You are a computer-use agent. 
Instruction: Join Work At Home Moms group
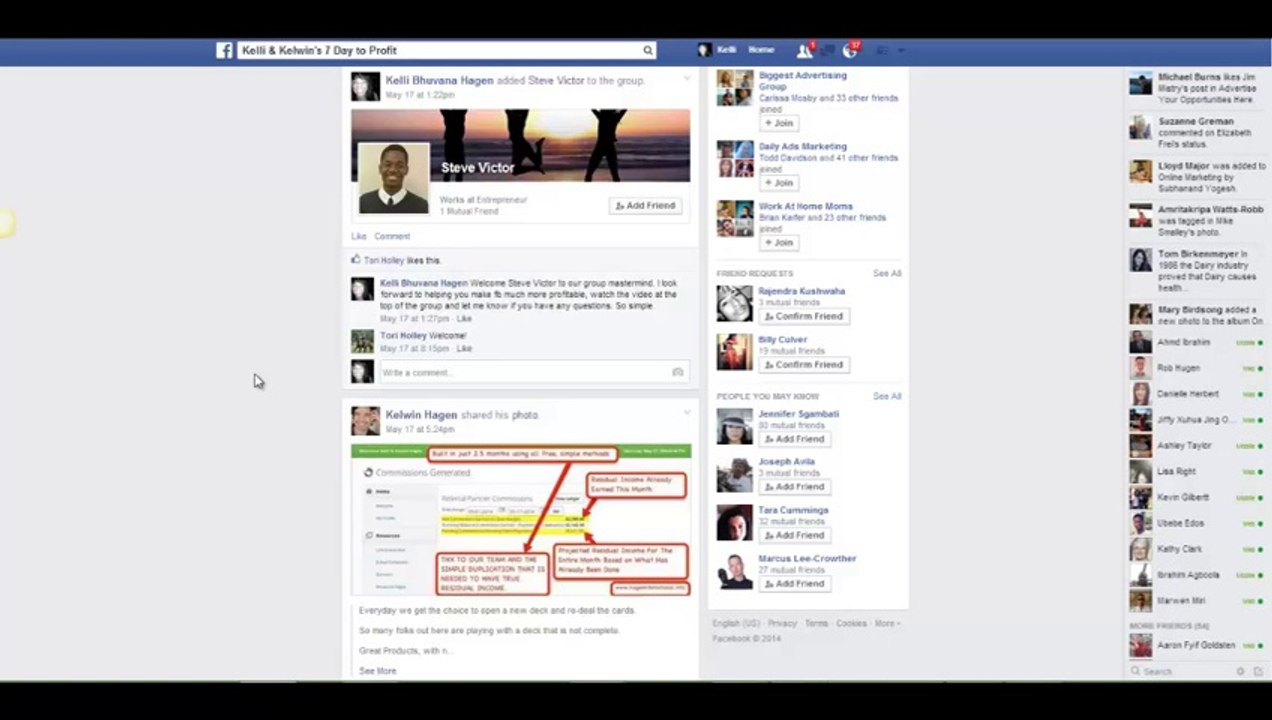click(779, 243)
